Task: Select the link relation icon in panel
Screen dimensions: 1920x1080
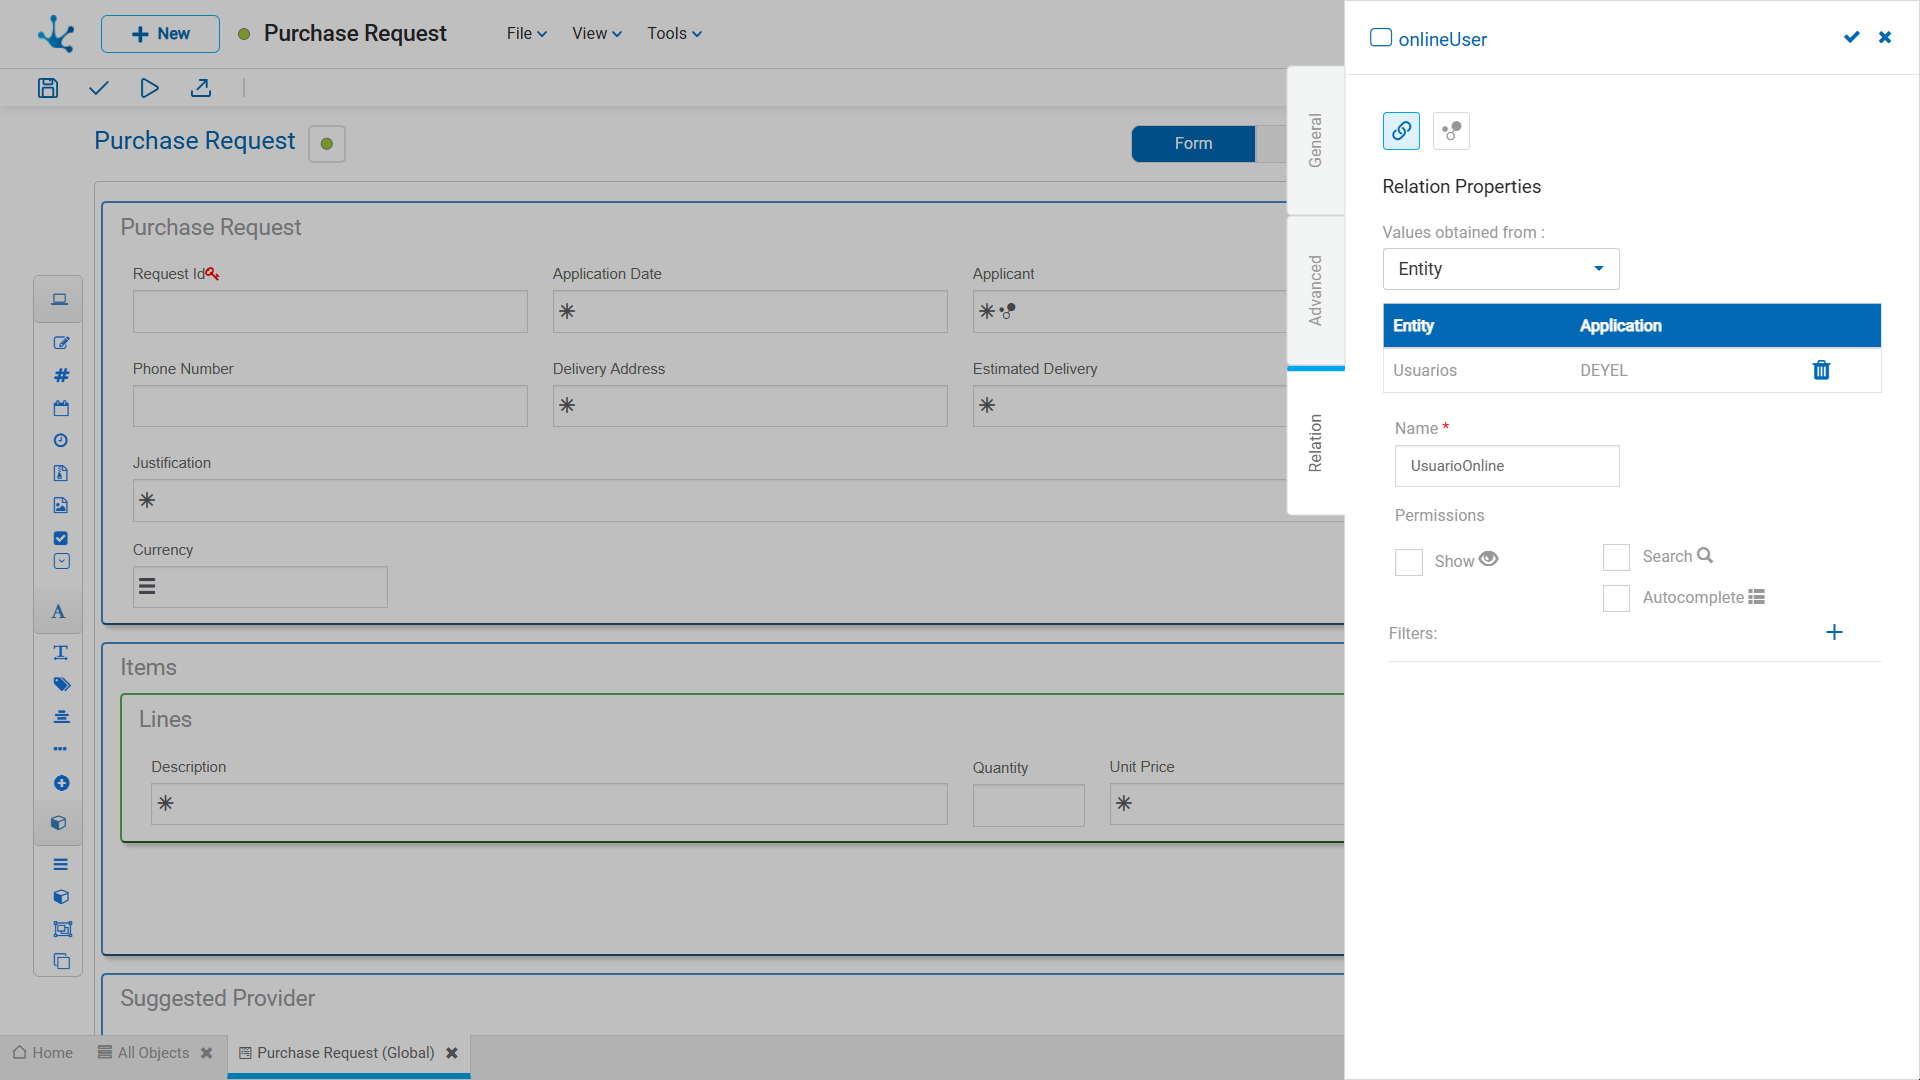Action: 1401,131
